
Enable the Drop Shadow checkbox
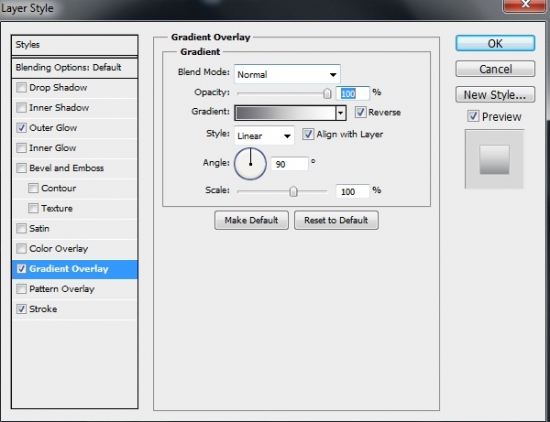coord(21,87)
